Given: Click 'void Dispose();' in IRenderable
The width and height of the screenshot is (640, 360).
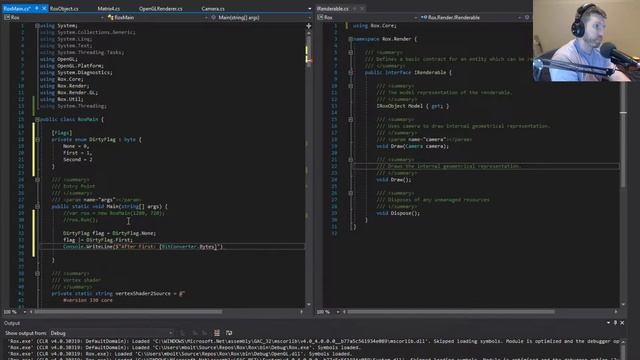Looking at the screenshot, I should [398, 213].
